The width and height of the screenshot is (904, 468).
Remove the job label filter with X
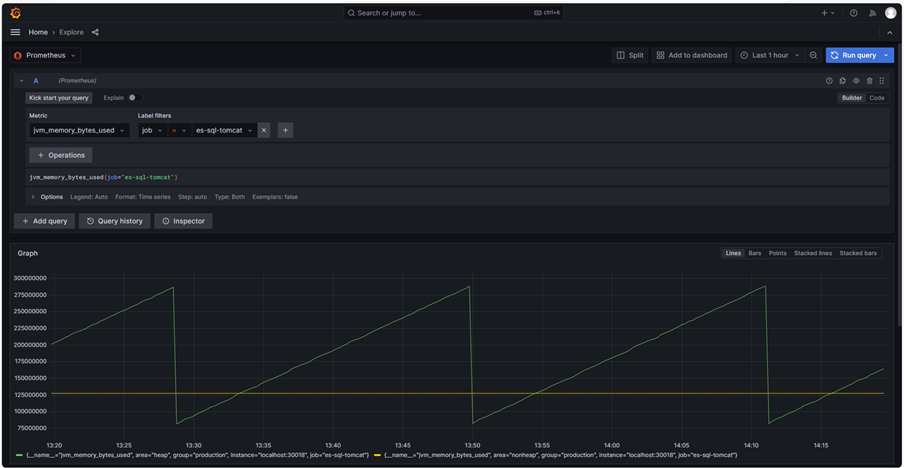[x=263, y=130]
